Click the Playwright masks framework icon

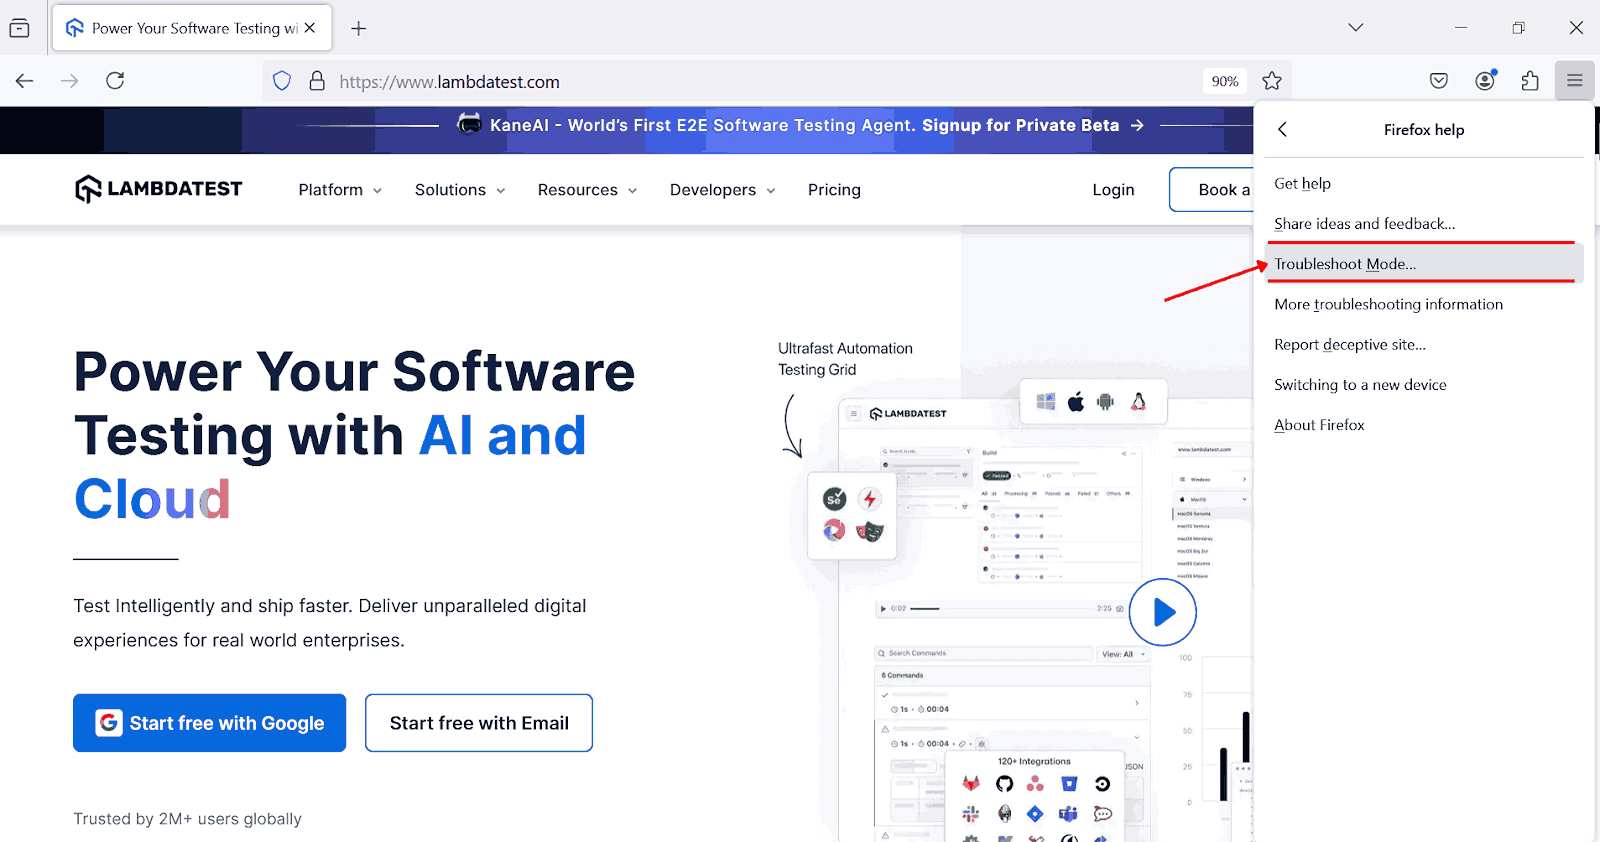pos(870,531)
